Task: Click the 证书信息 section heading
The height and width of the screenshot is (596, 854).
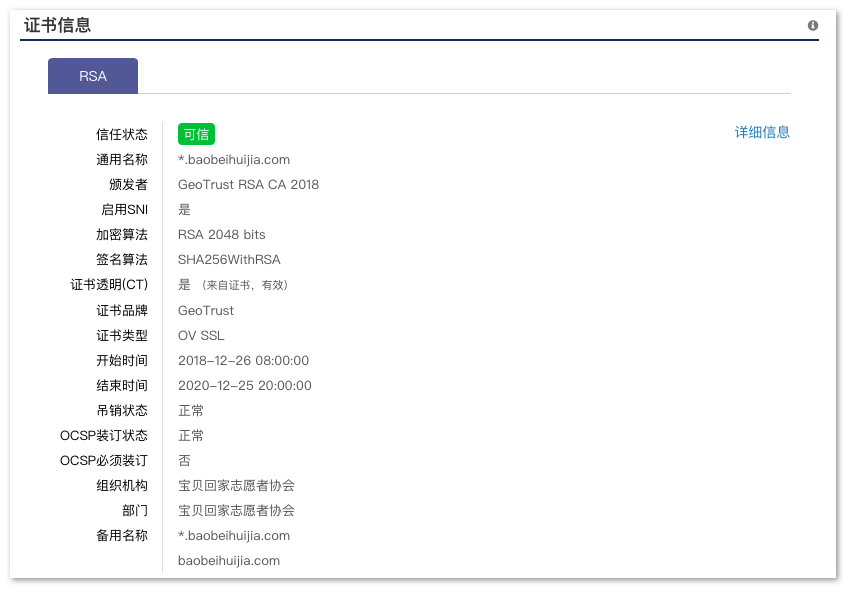Action: 57,25
